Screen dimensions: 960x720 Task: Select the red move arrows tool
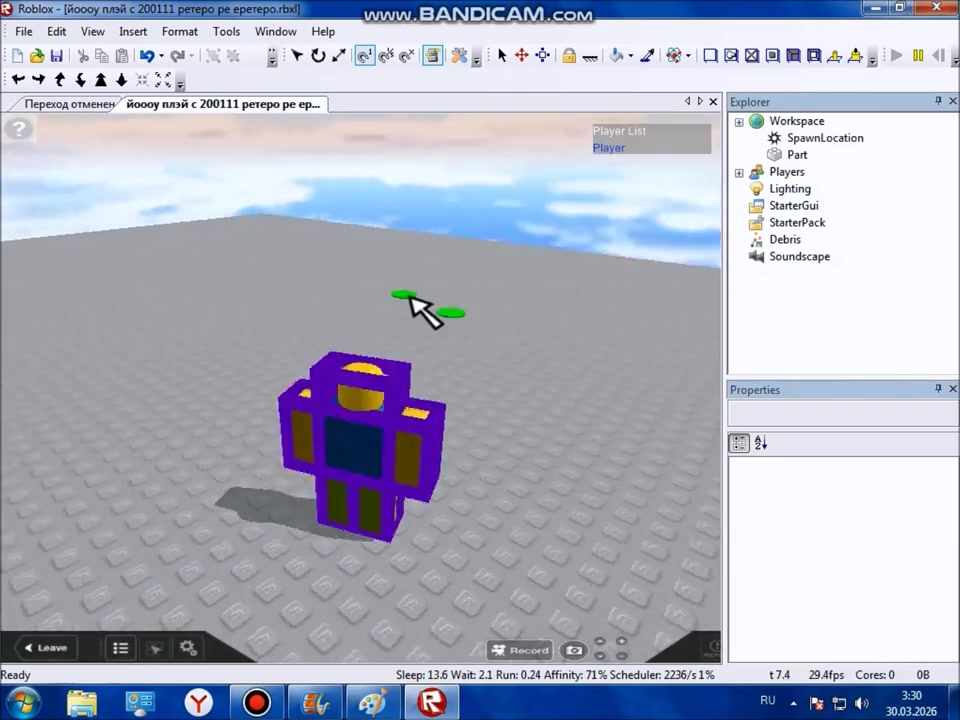pos(521,56)
